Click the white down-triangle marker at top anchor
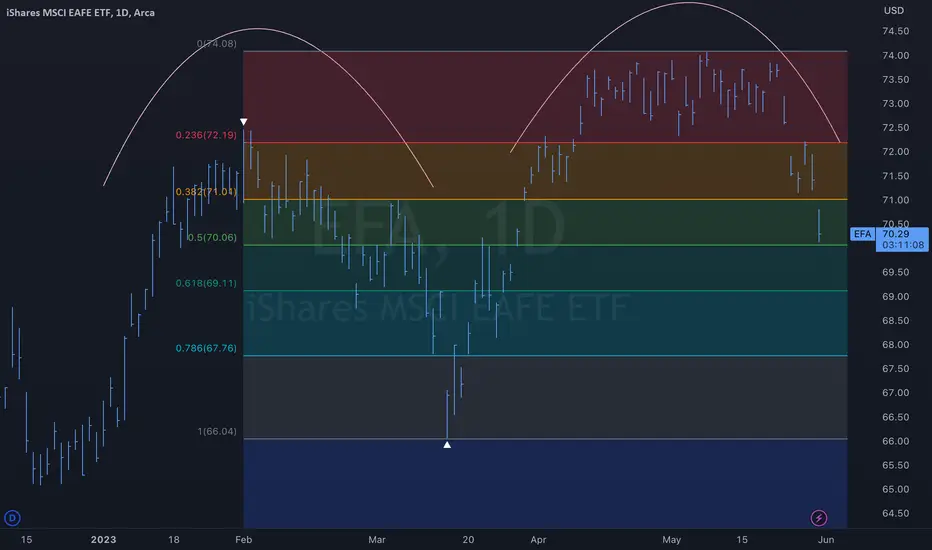Viewport: 932px width, 550px height. tap(243, 122)
